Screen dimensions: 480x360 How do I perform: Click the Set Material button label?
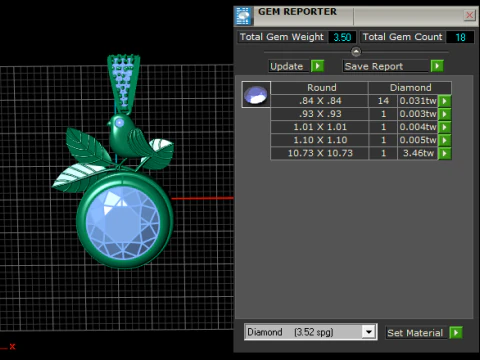pyautogui.click(x=415, y=333)
